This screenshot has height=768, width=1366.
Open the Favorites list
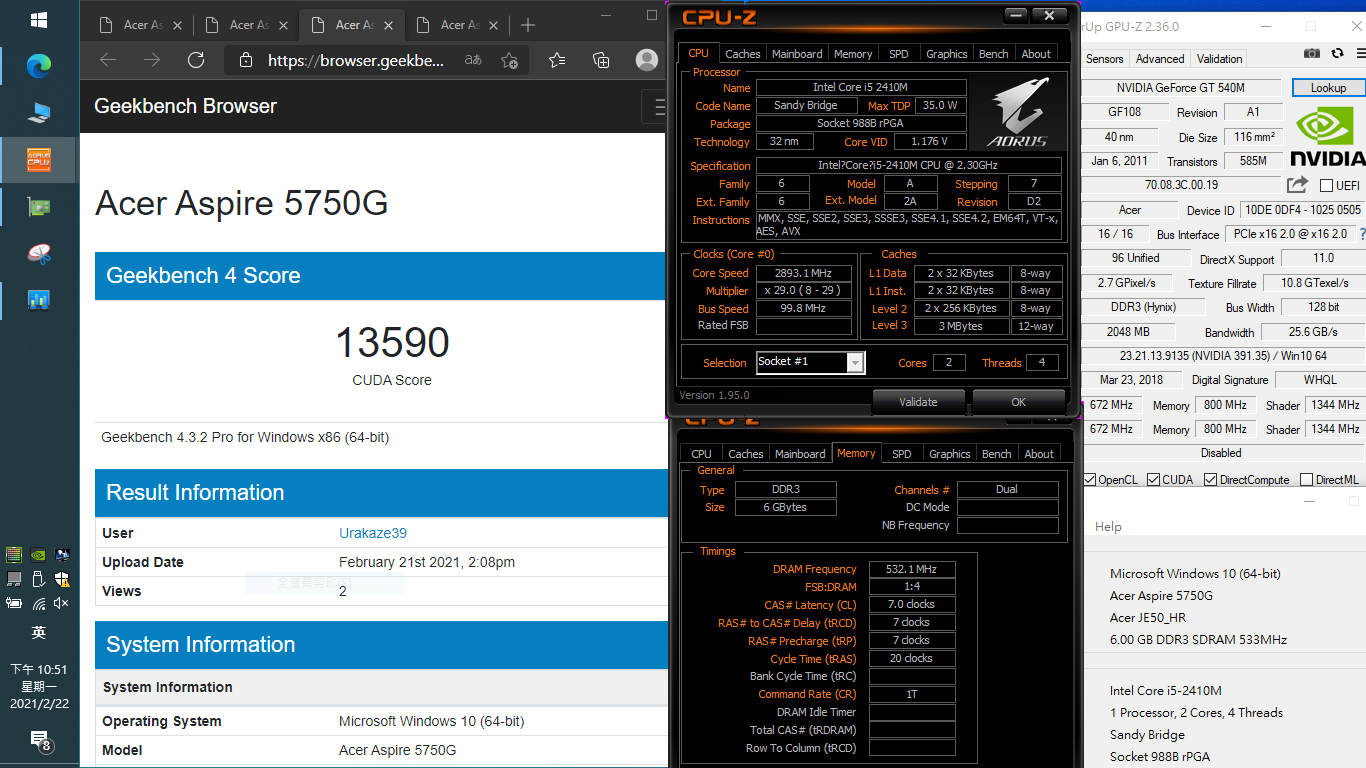pyautogui.click(x=557, y=60)
